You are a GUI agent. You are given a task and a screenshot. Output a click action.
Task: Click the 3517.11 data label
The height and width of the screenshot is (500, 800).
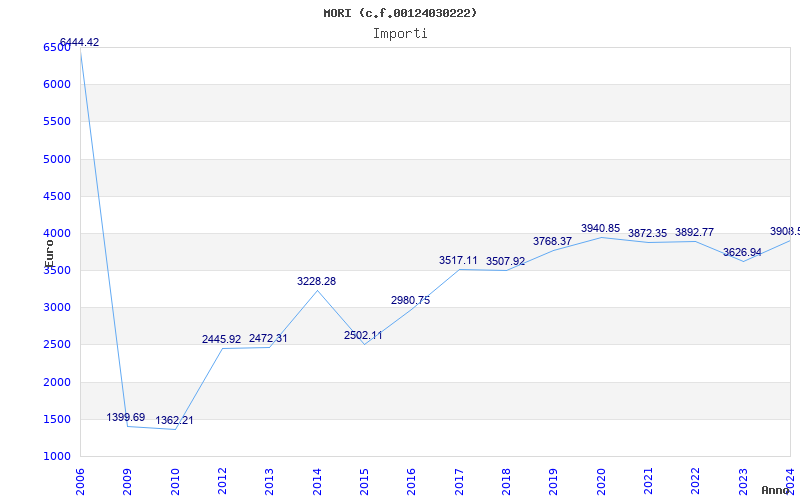(458, 260)
